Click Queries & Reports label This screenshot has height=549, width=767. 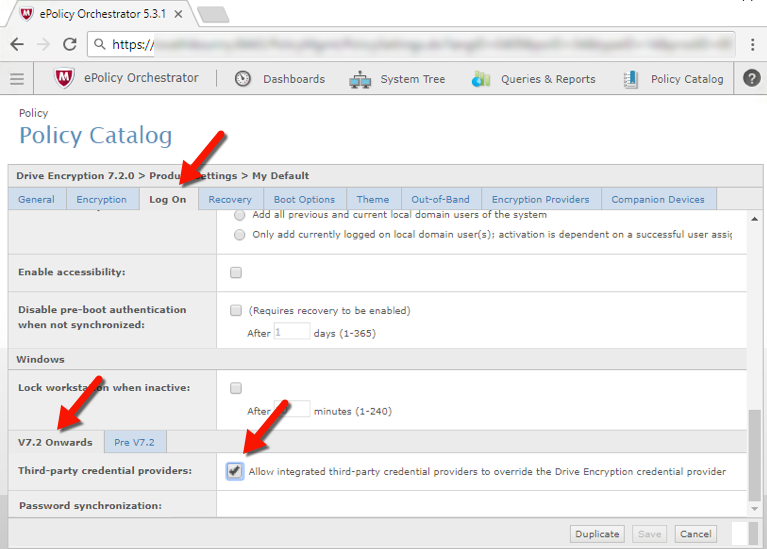coord(548,79)
